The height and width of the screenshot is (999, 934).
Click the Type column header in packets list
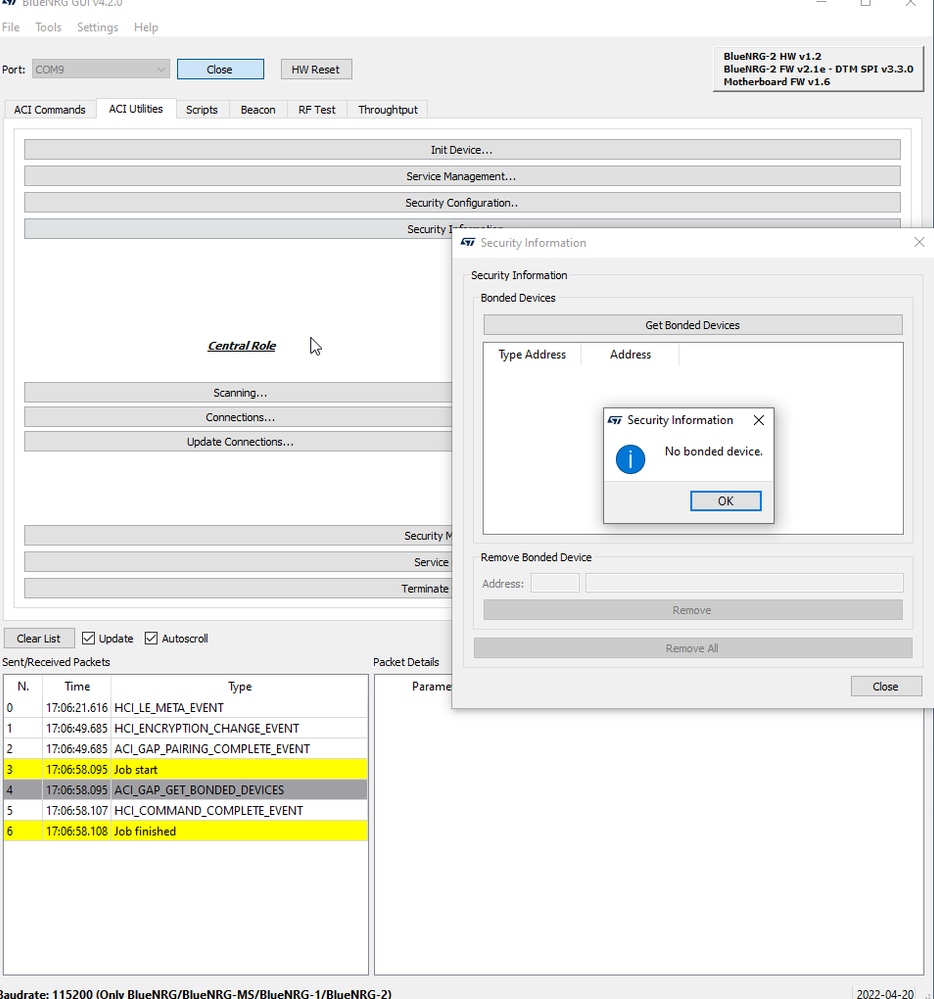point(240,687)
